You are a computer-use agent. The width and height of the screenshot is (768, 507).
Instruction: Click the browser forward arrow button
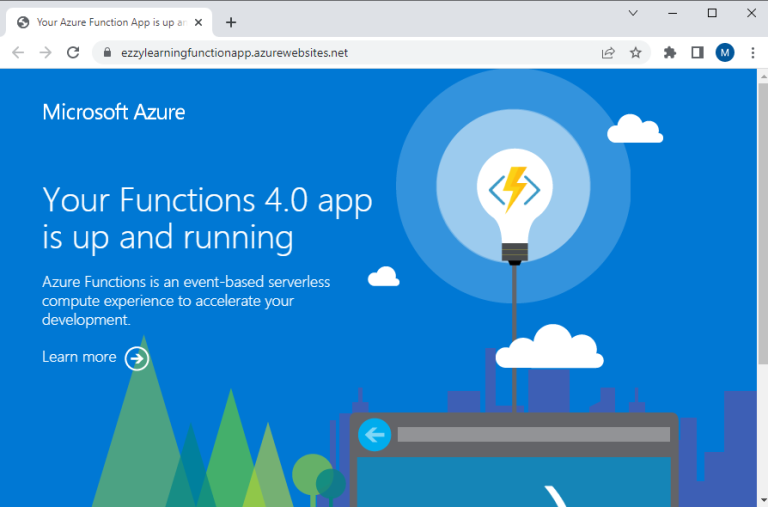[45, 53]
